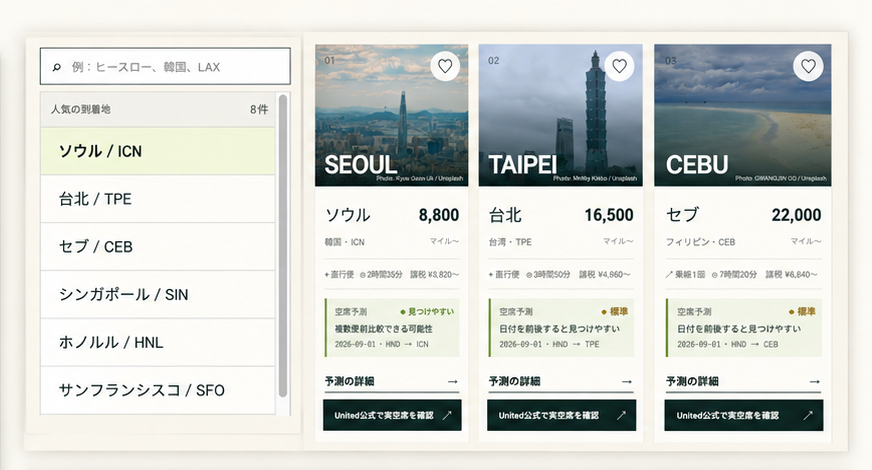Select セブ / CEB in the destination list
The height and width of the screenshot is (470, 872).
158,247
